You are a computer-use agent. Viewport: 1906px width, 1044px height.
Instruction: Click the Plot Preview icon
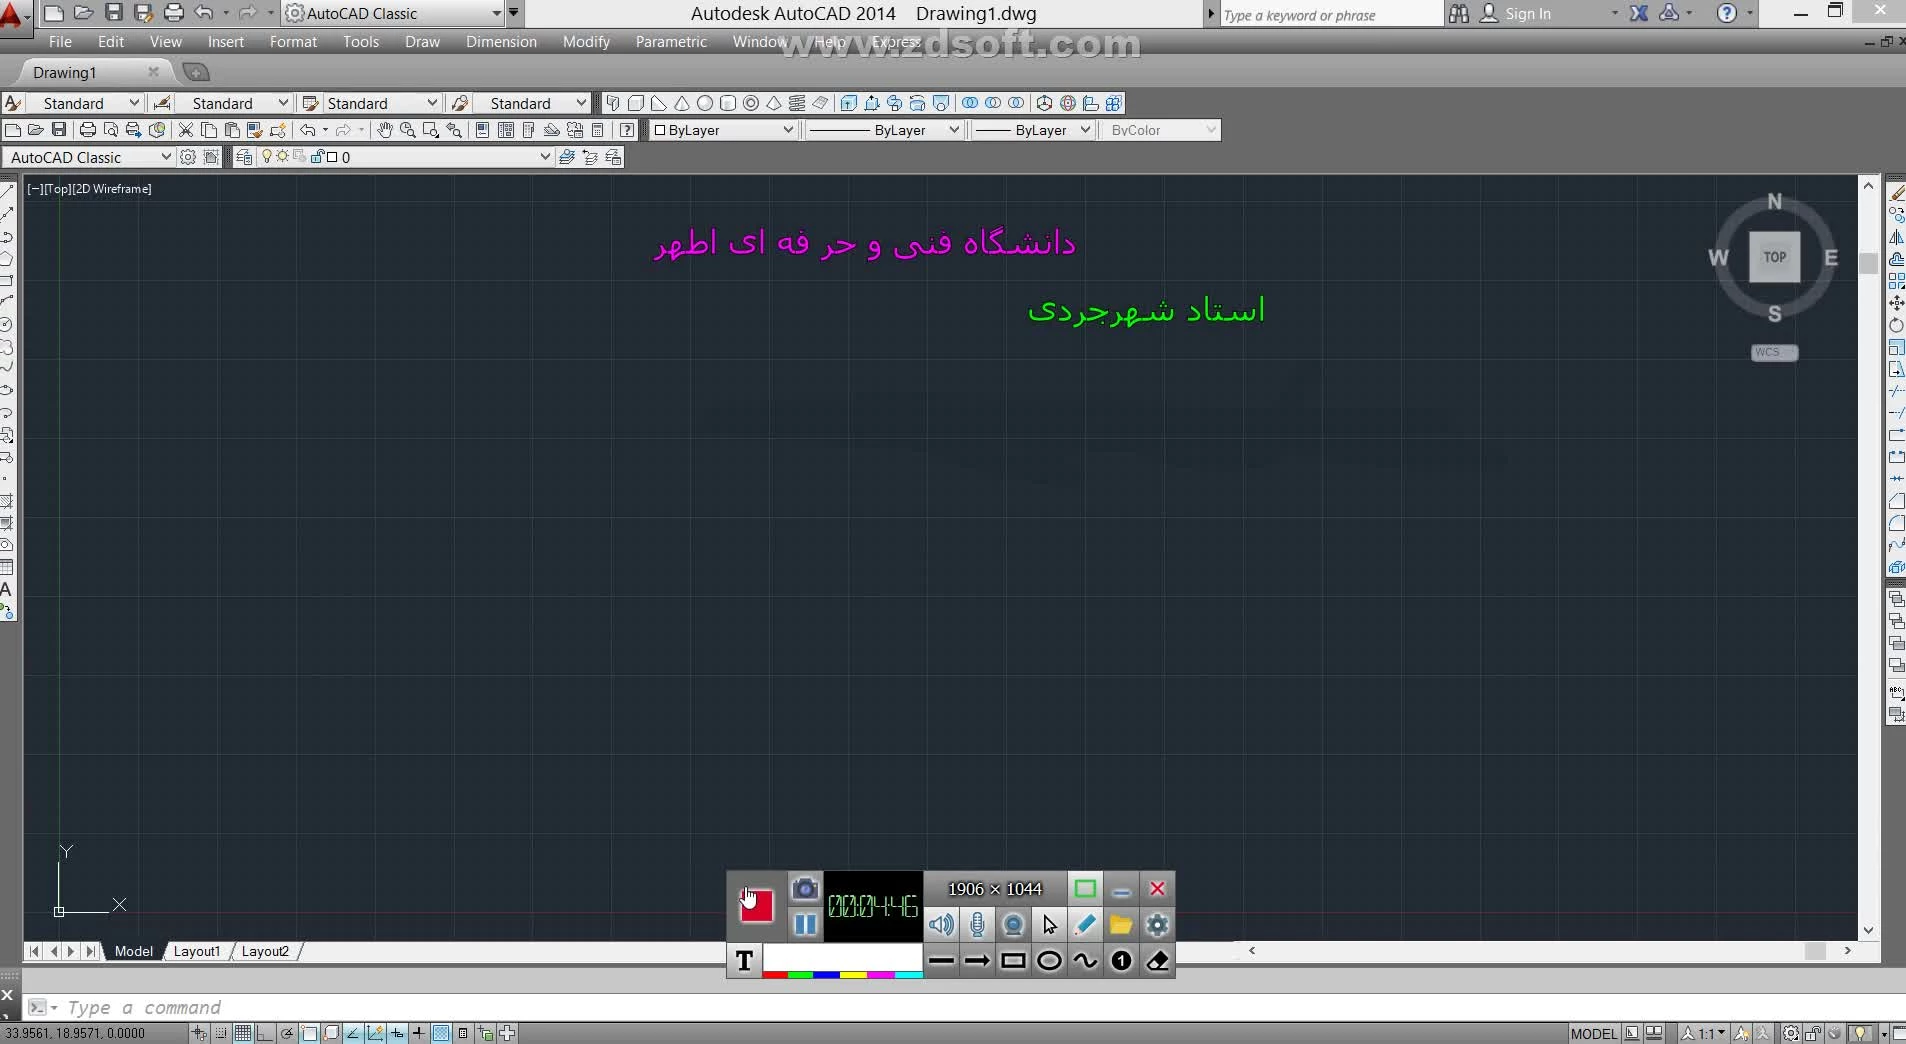(x=111, y=130)
